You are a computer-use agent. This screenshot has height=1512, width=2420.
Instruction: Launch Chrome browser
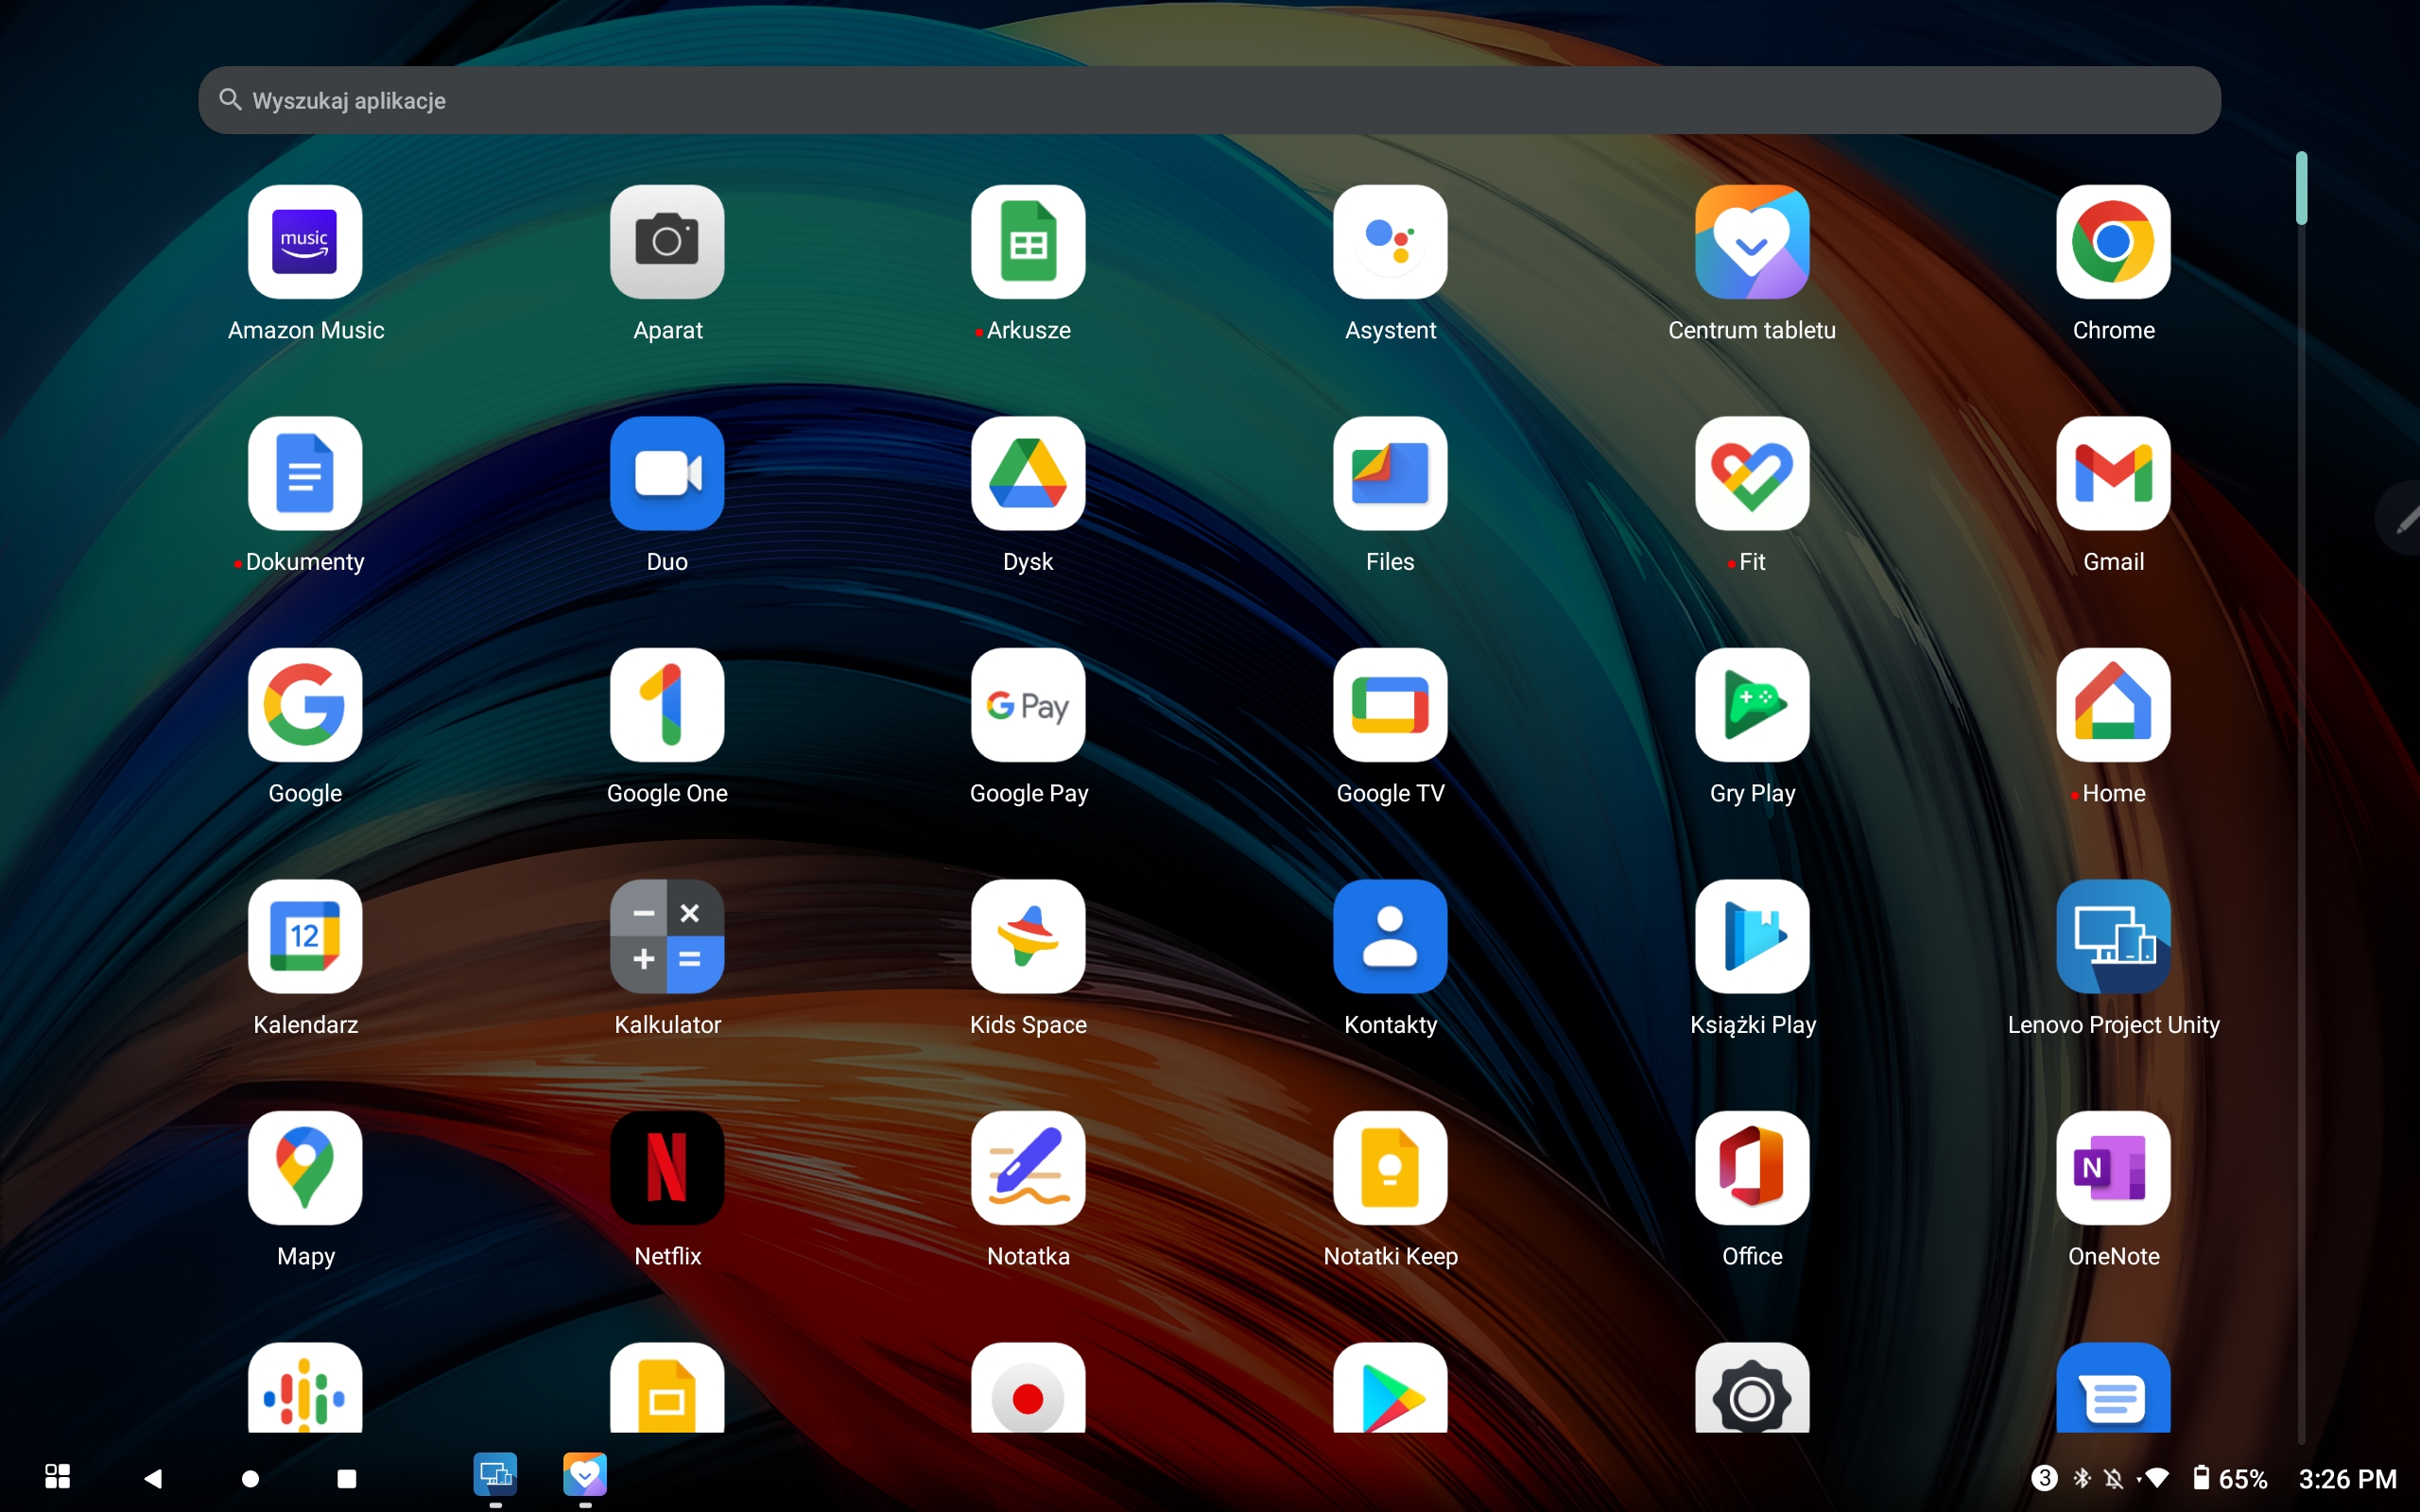(2113, 242)
